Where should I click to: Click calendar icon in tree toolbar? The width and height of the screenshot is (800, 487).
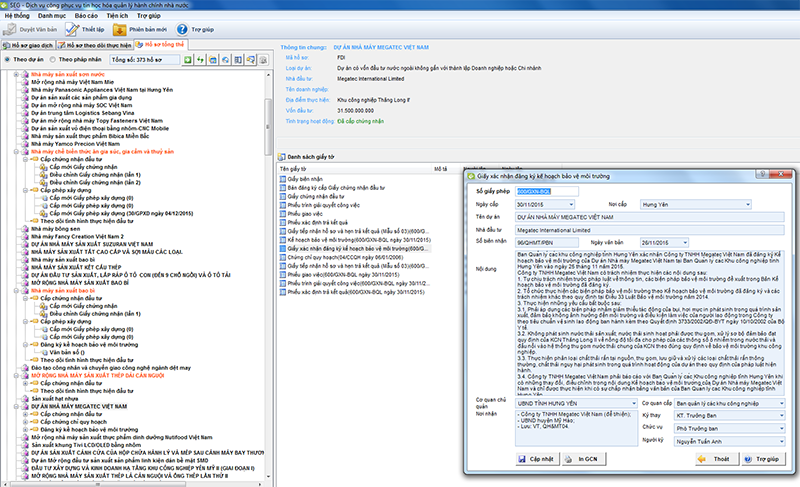pyautogui.click(x=213, y=60)
